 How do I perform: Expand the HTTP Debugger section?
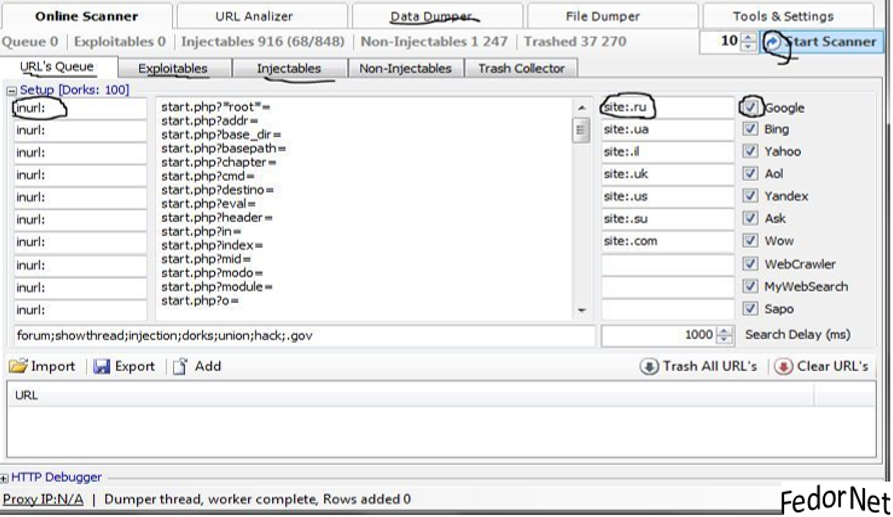coord(4,478)
